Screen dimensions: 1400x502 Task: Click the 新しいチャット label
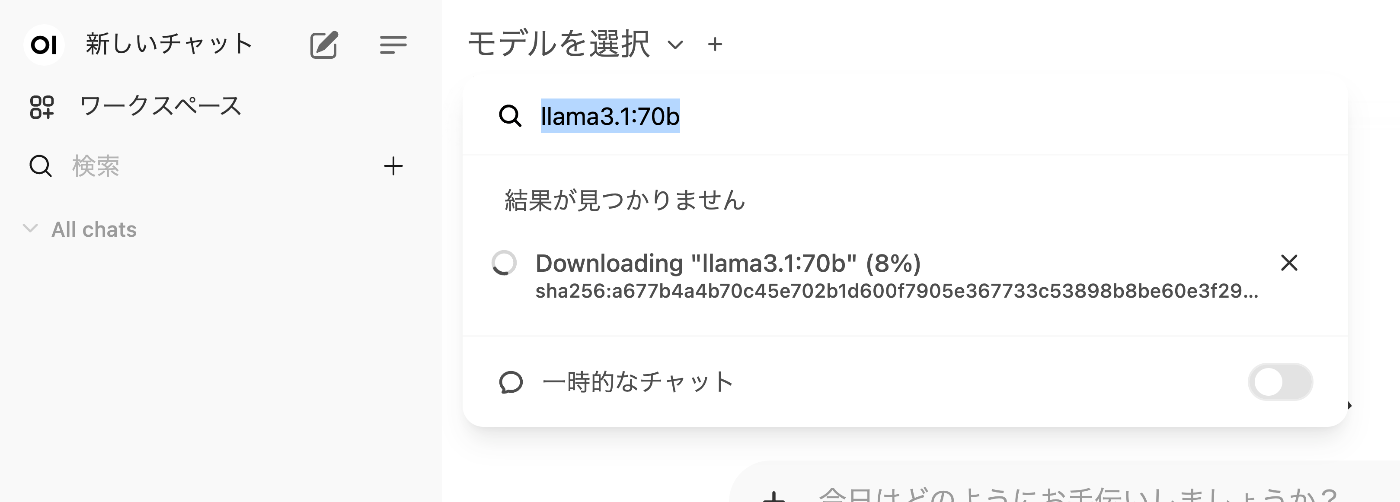(170, 44)
